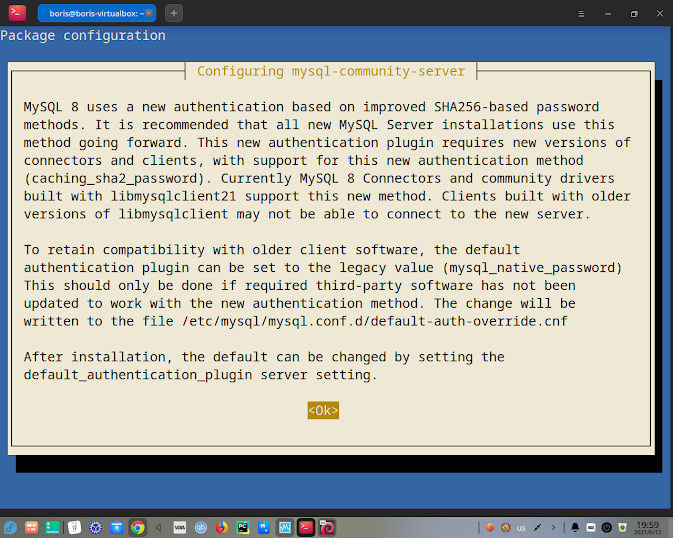This screenshot has height=538, width=673.
Task: Open the notification bell
Action: tap(575, 528)
